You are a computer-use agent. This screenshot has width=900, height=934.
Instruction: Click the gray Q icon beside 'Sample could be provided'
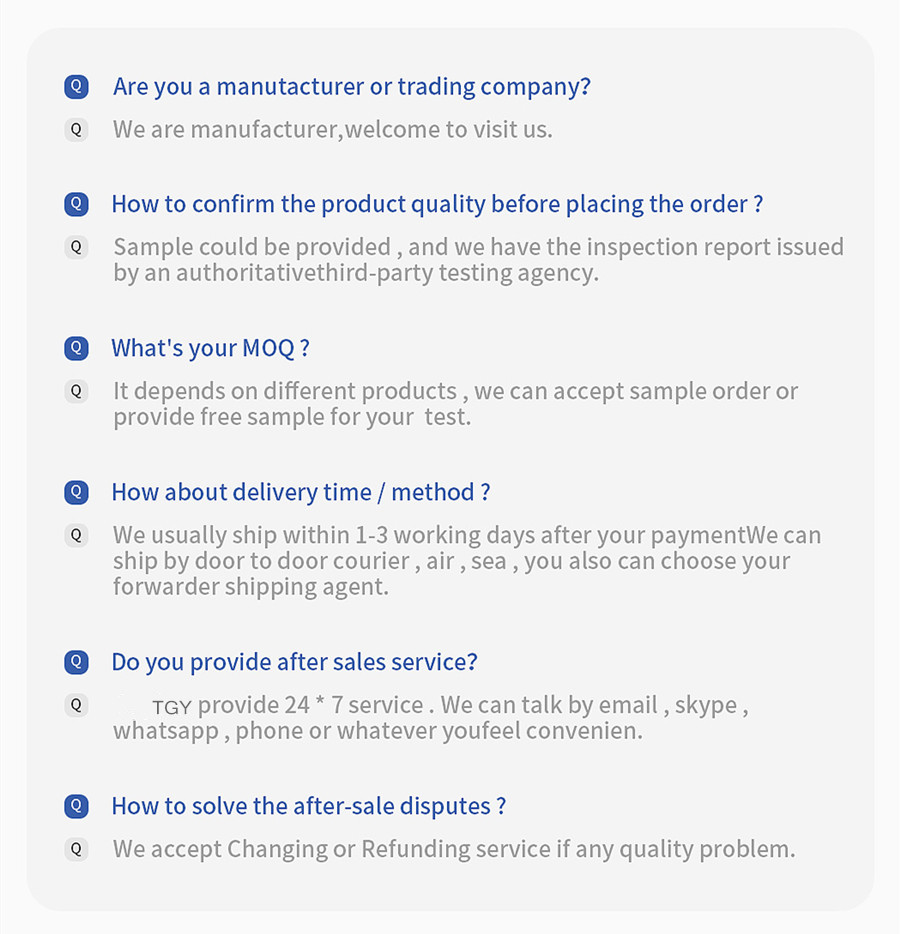[76, 247]
